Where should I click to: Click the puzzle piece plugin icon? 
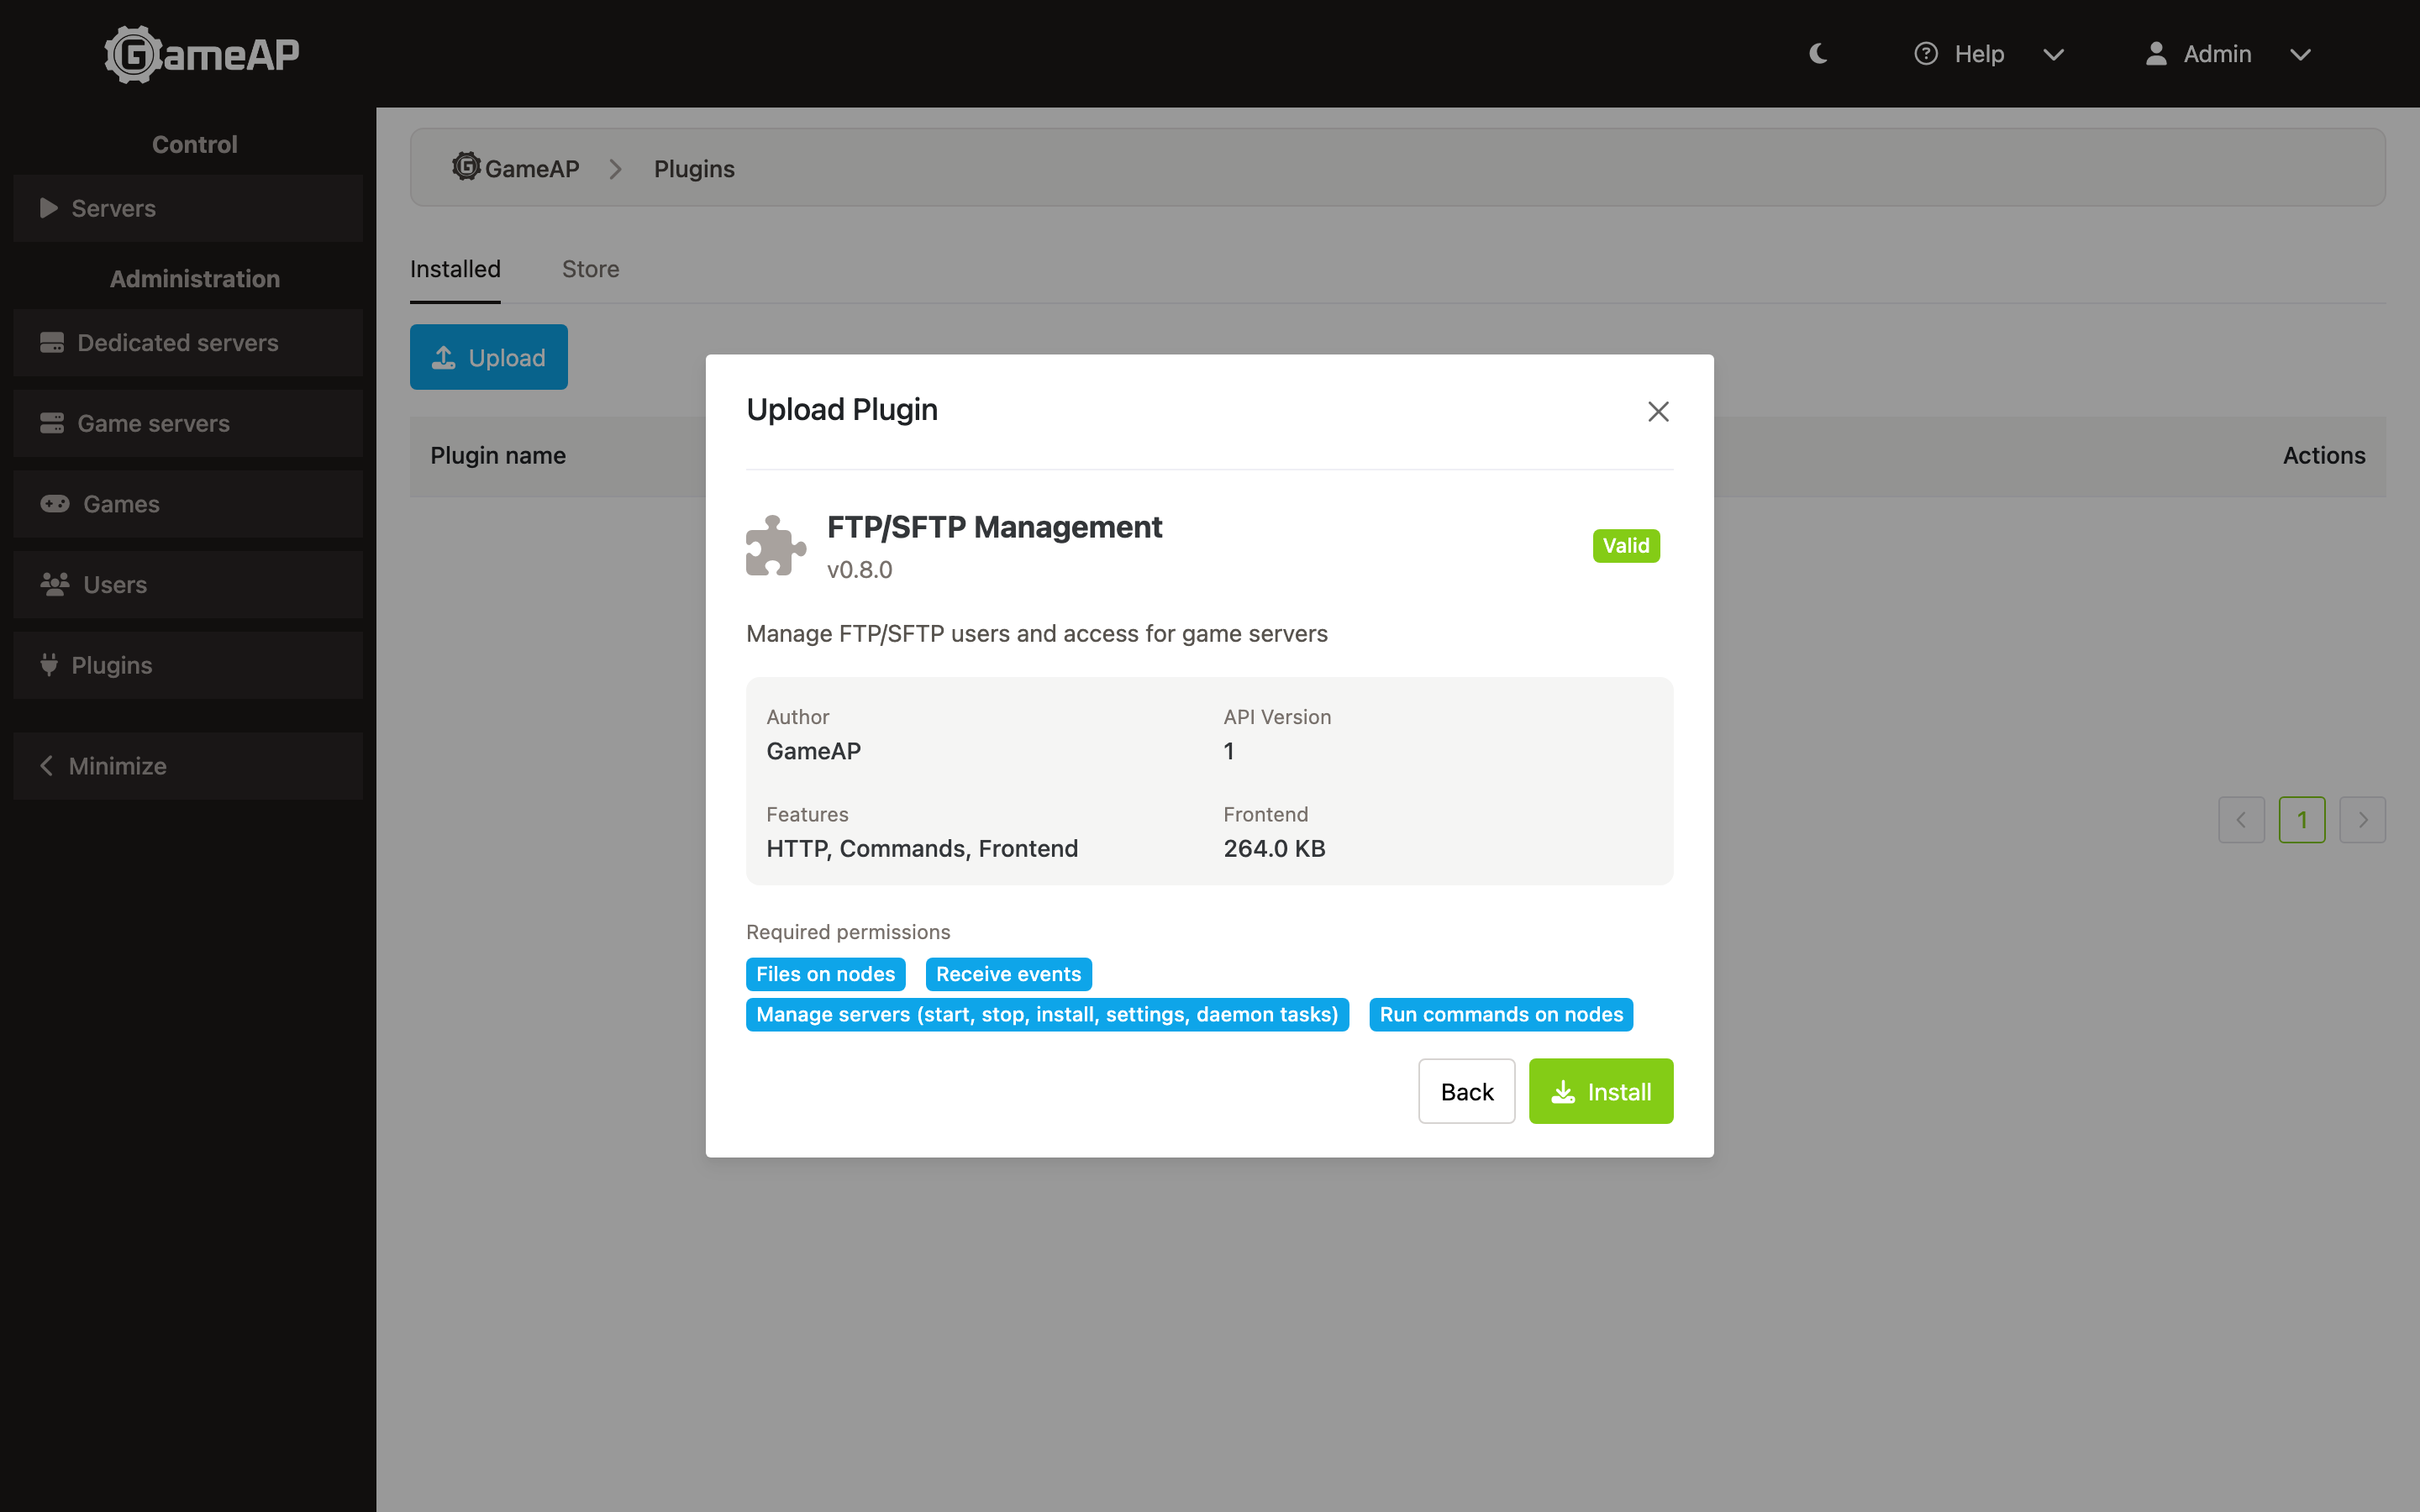(x=776, y=546)
